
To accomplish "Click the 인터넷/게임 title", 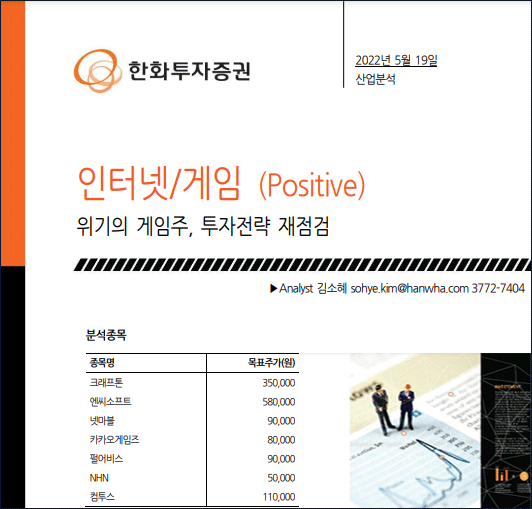I will [159, 184].
